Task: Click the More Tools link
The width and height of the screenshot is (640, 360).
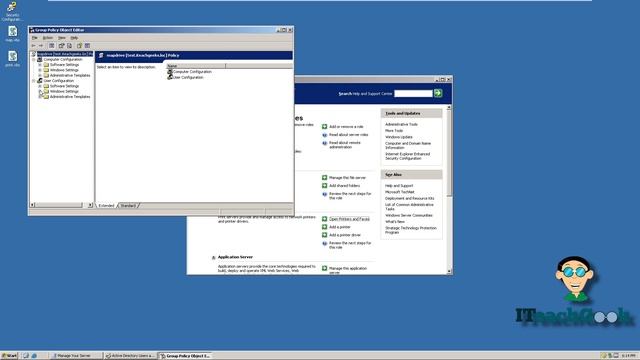Action: click(x=394, y=131)
